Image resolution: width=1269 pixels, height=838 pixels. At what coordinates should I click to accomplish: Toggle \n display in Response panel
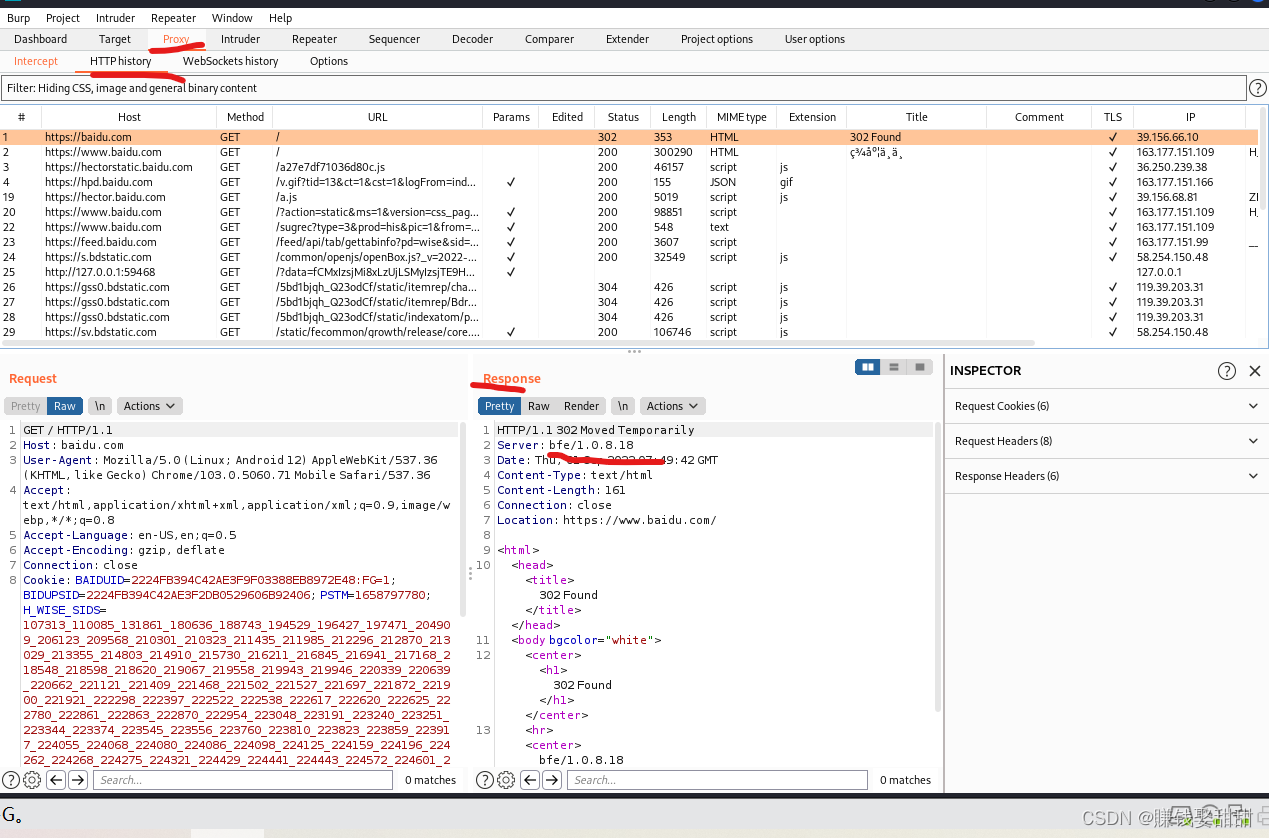(x=623, y=406)
